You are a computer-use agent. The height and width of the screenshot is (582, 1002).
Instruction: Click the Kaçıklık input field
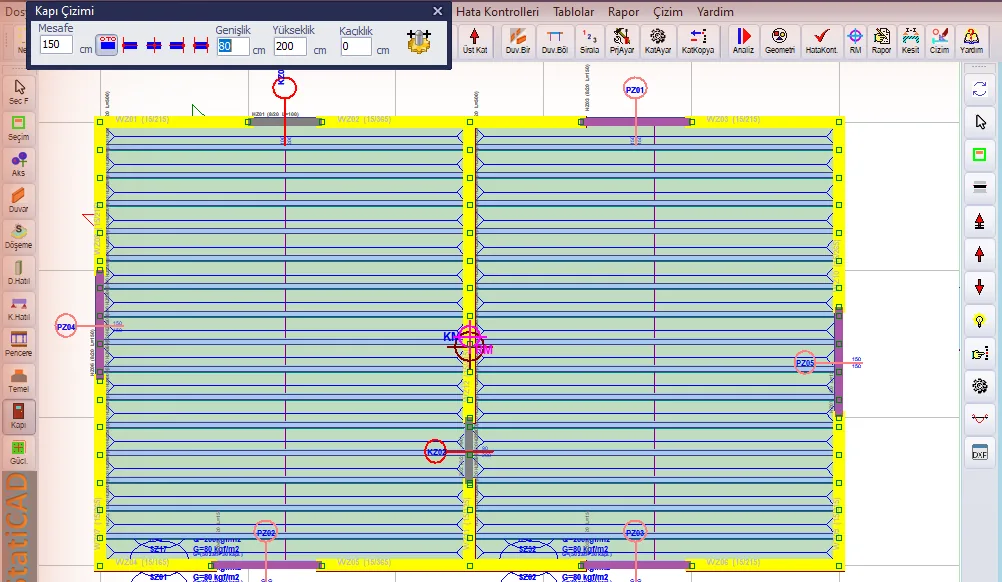click(355, 47)
